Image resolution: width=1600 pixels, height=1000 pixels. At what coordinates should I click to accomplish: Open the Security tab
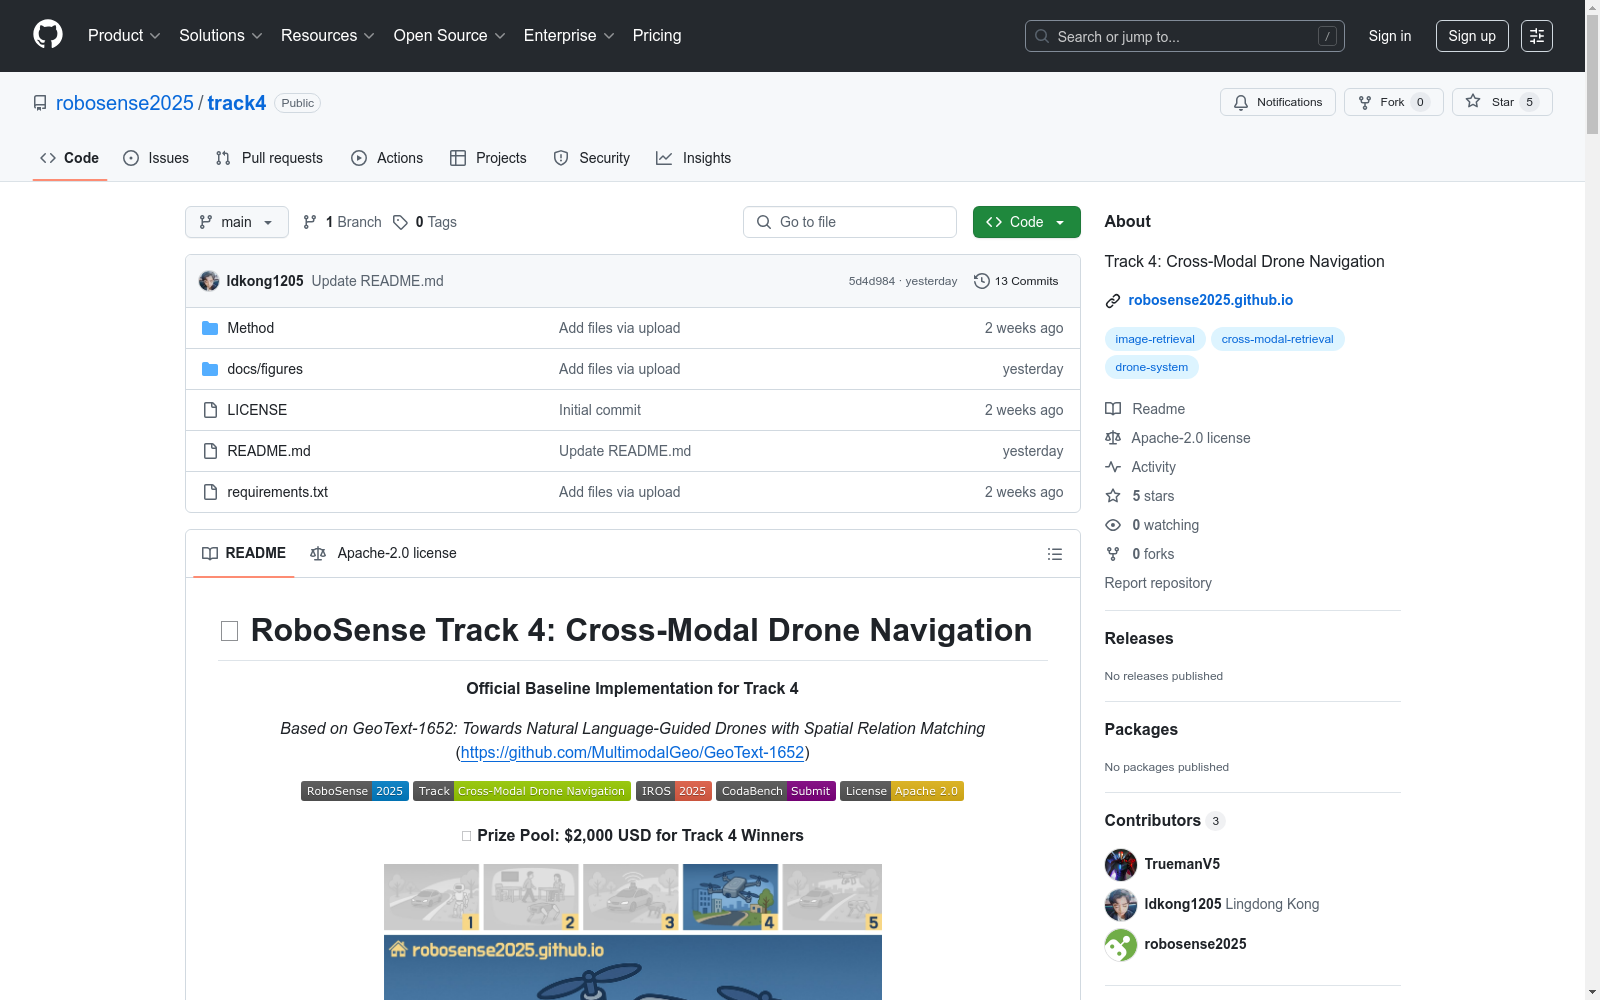(x=592, y=158)
